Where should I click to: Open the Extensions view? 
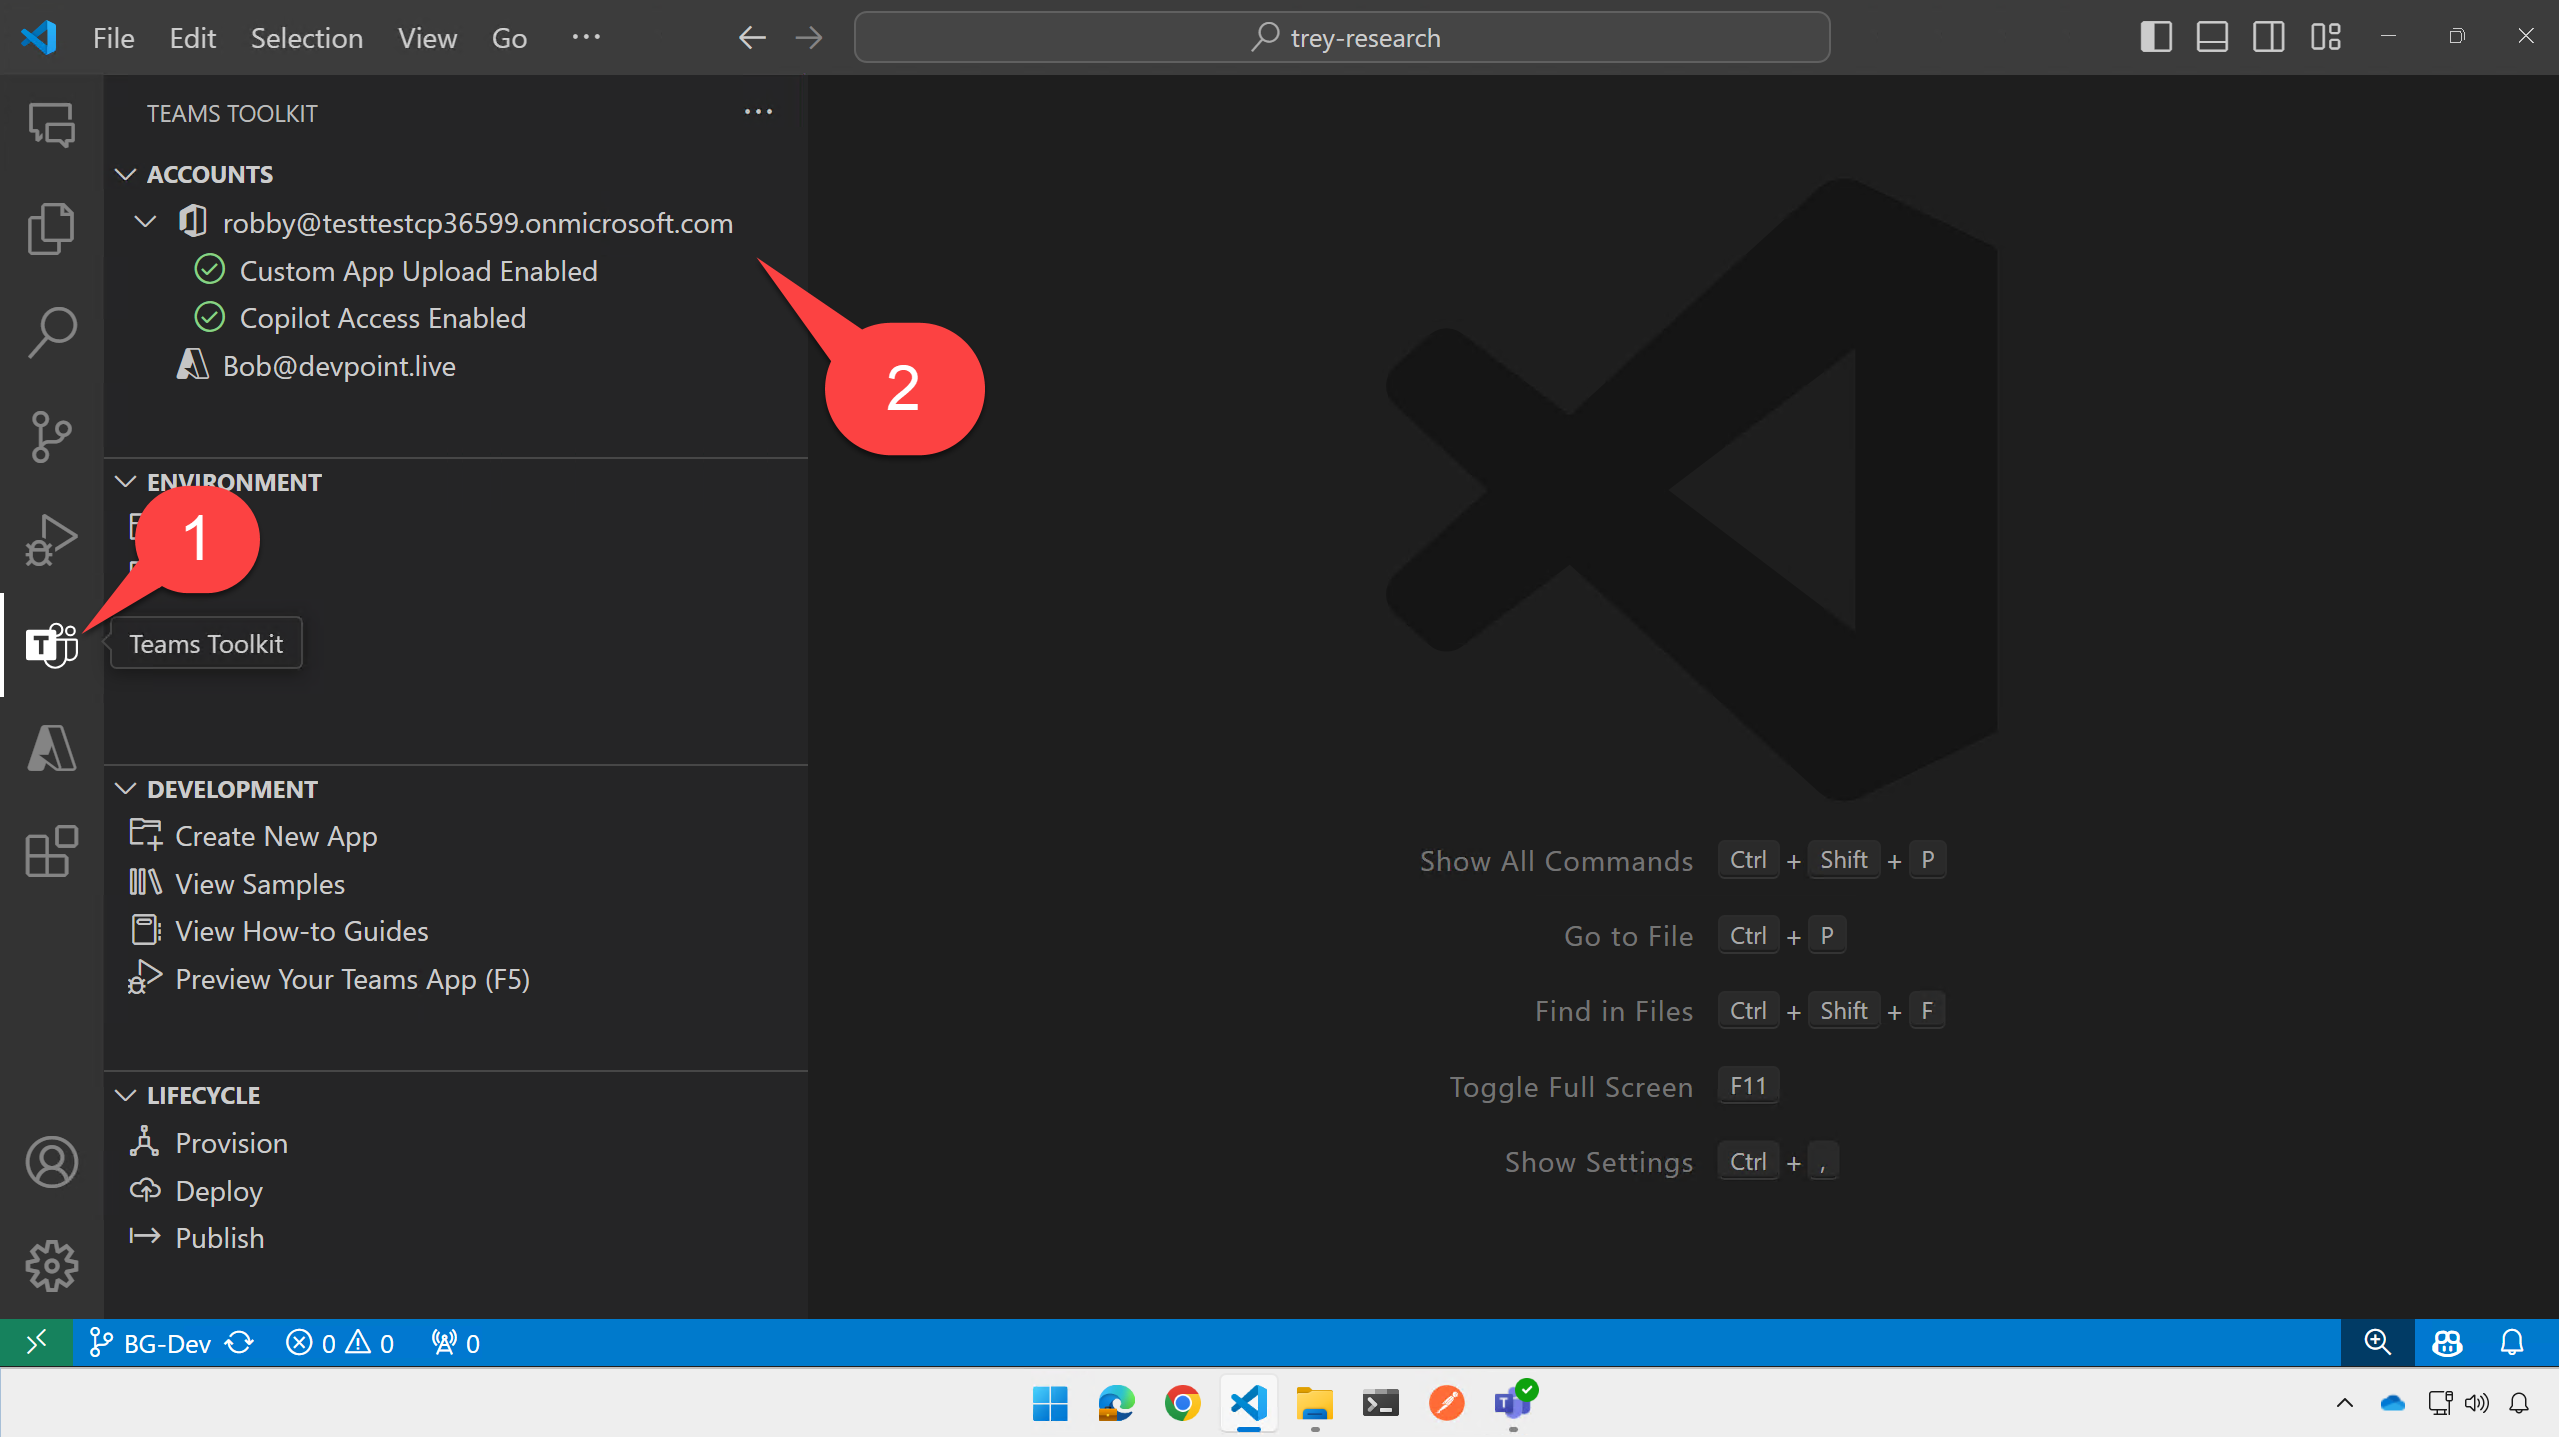point(51,852)
